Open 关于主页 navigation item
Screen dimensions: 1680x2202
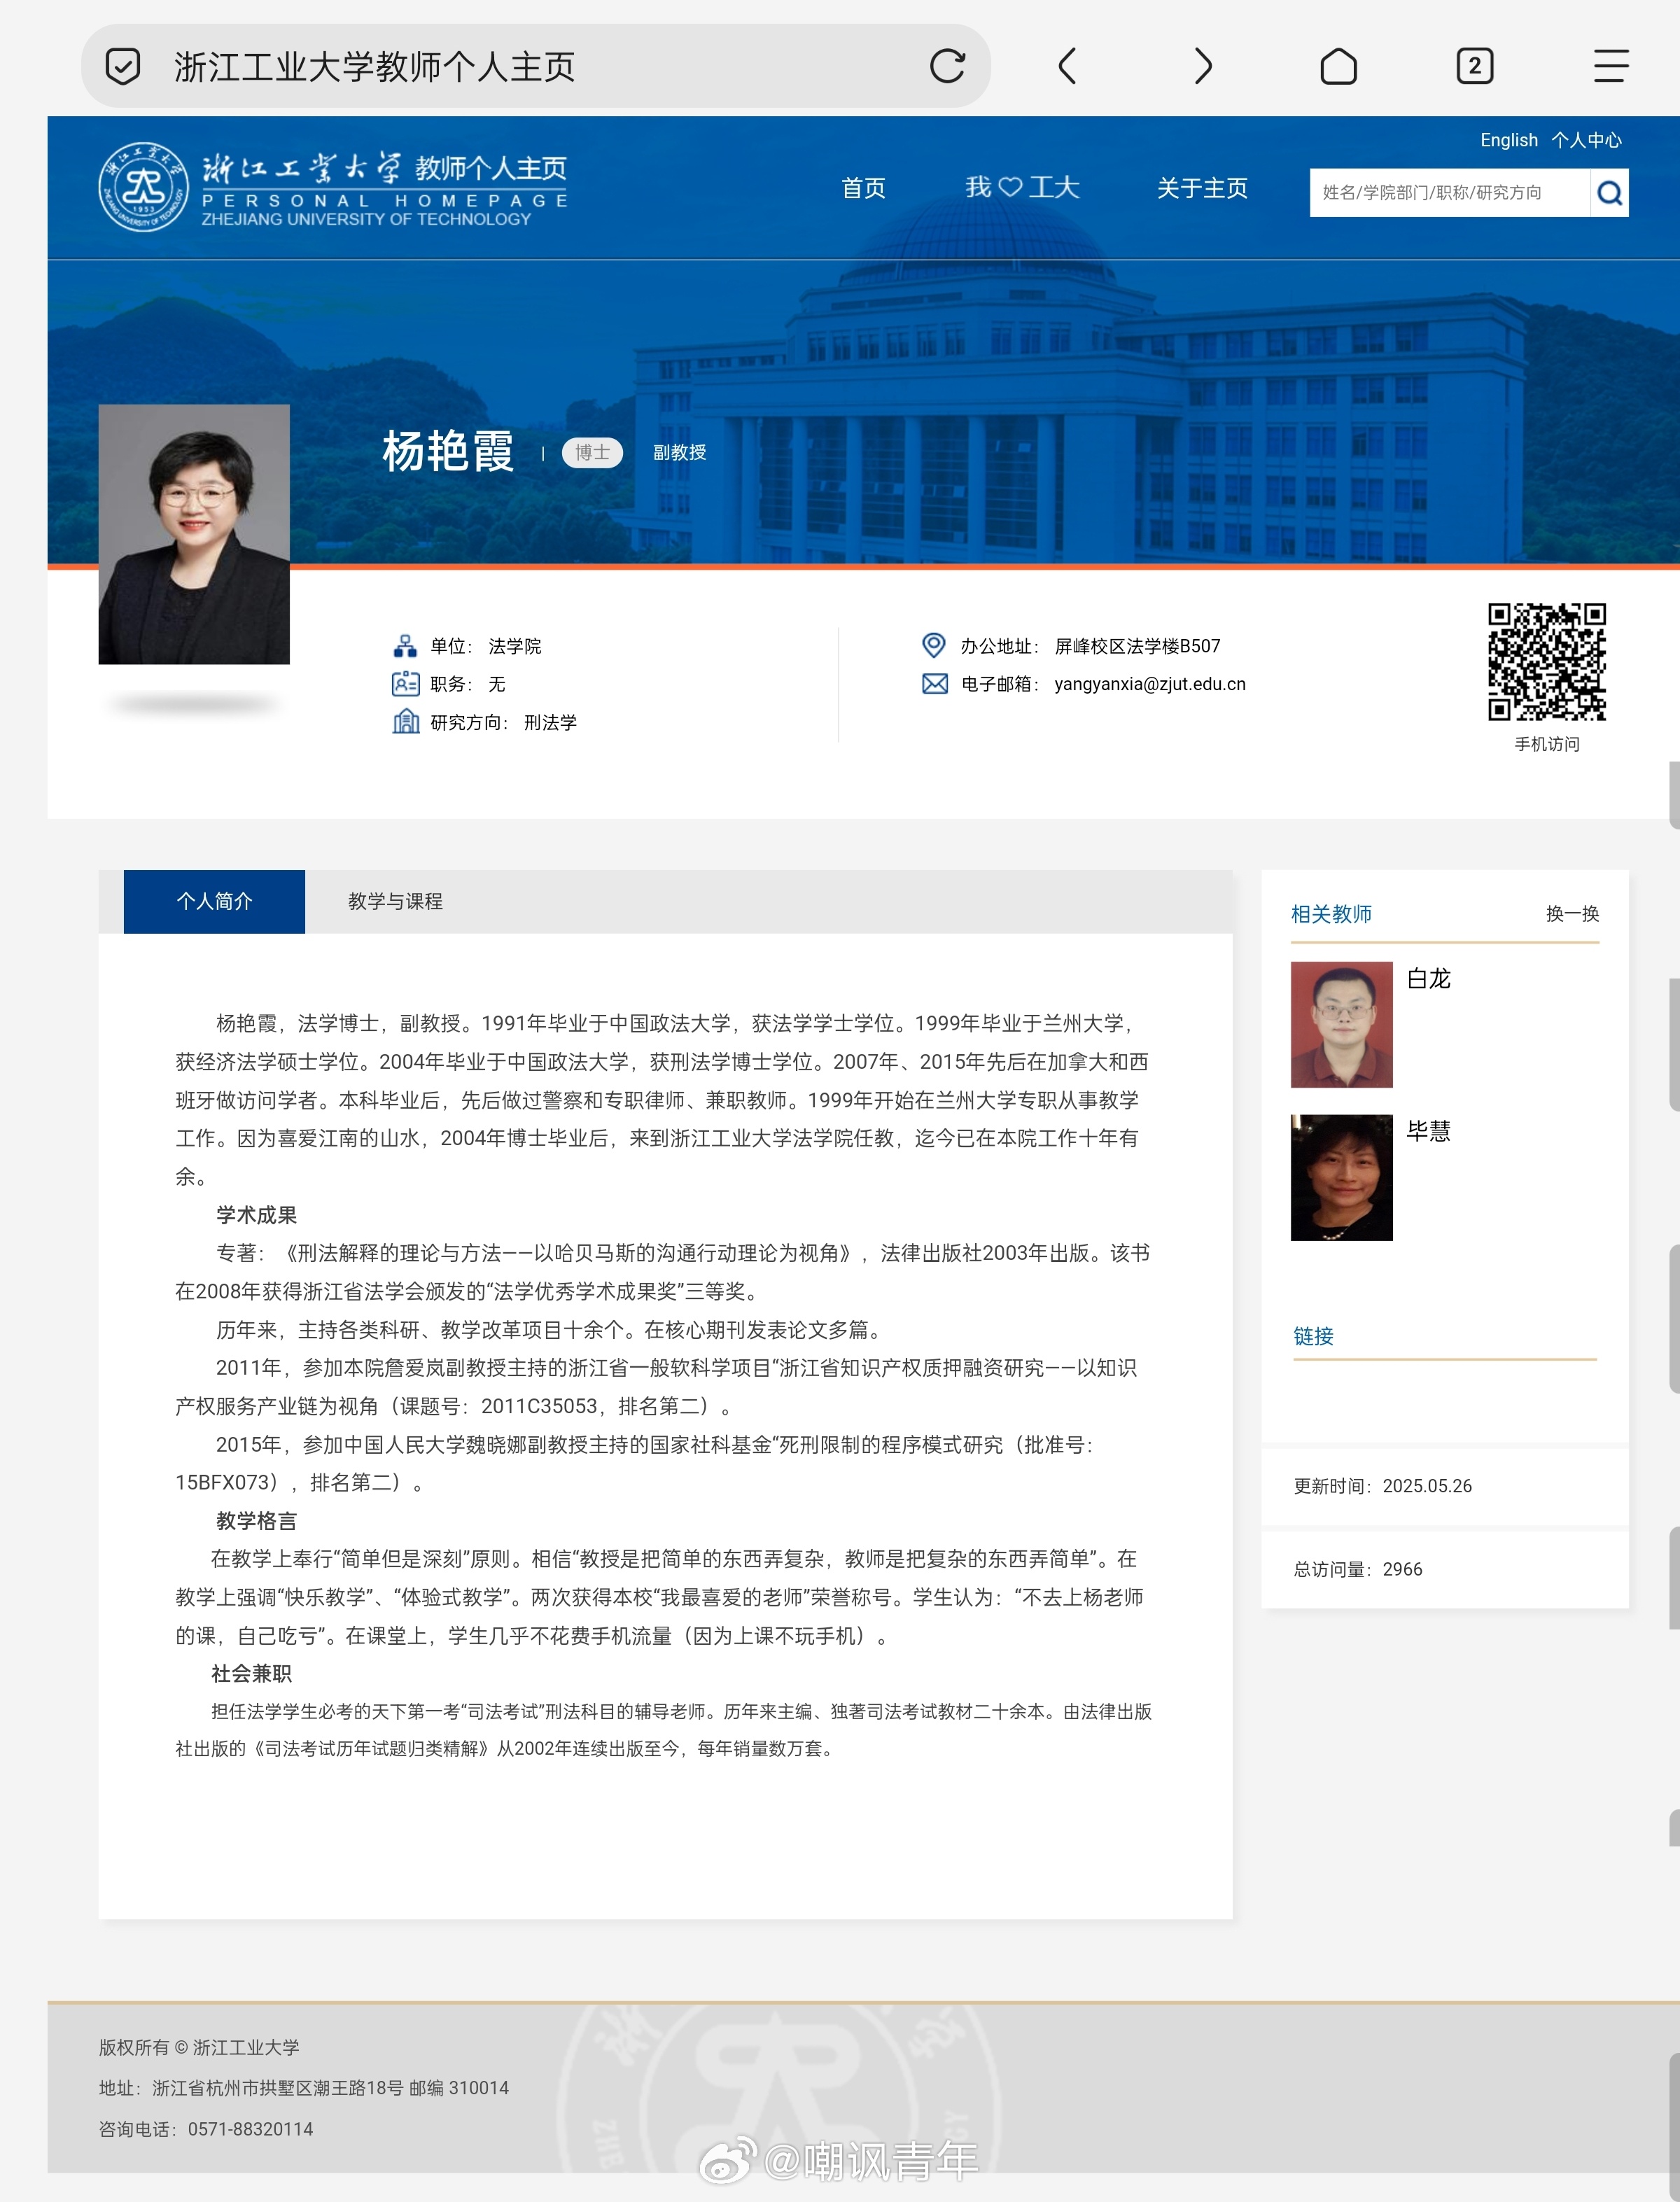[1202, 188]
